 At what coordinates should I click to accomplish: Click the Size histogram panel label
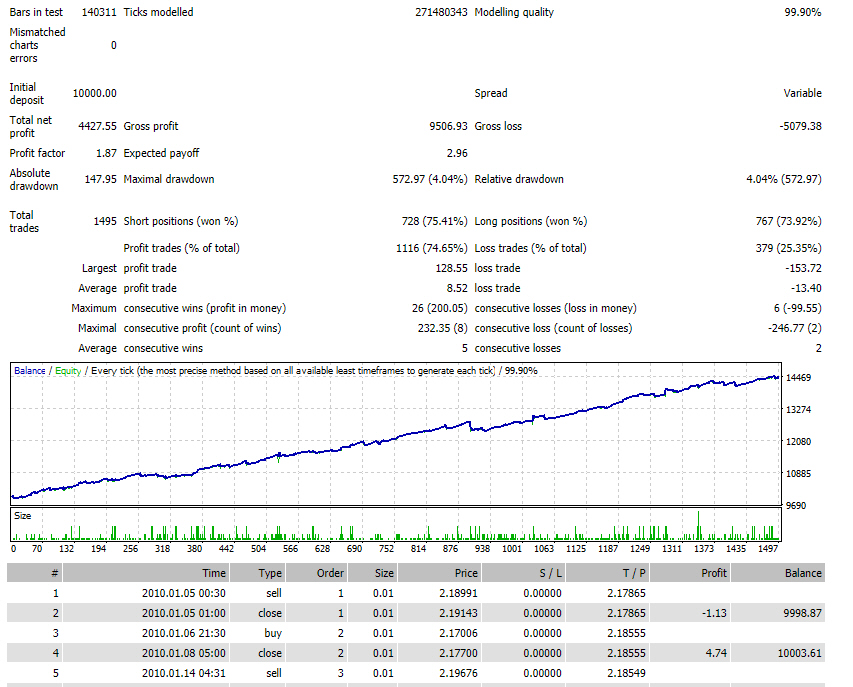pos(22,516)
